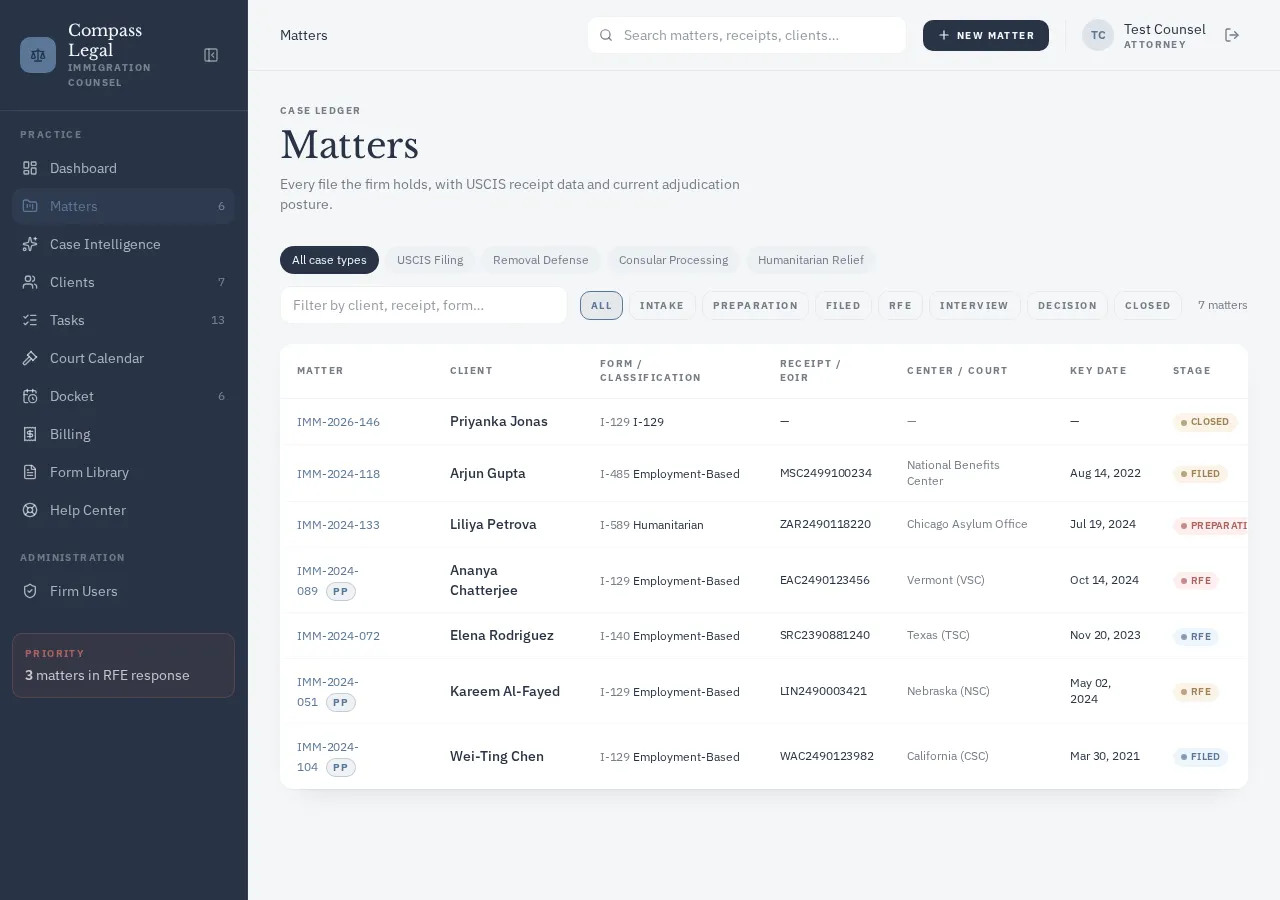1280x900 pixels.
Task: Click the global search matters field
Action: click(747, 35)
